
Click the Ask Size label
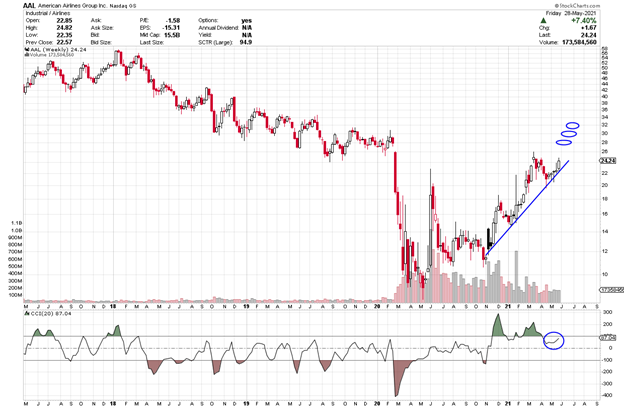pyautogui.click(x=102, y=27)
